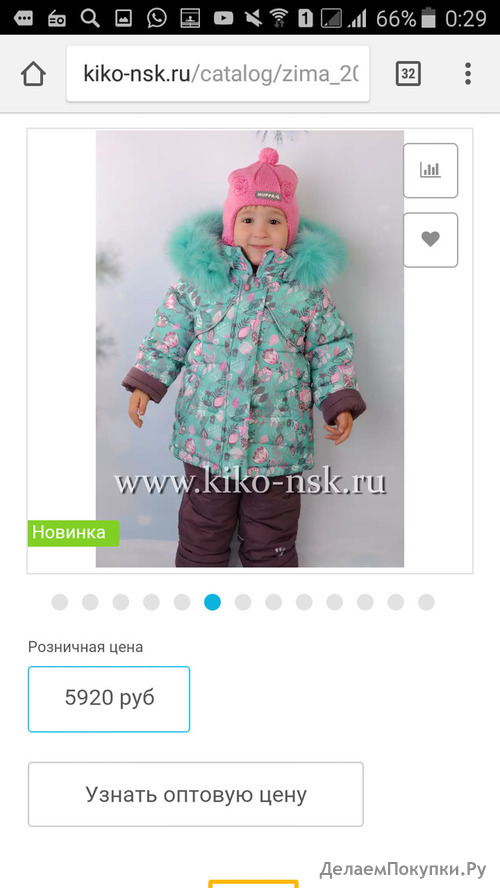Open the browser three-dot menu
This screenshot has width=500, height=888.
468,74
